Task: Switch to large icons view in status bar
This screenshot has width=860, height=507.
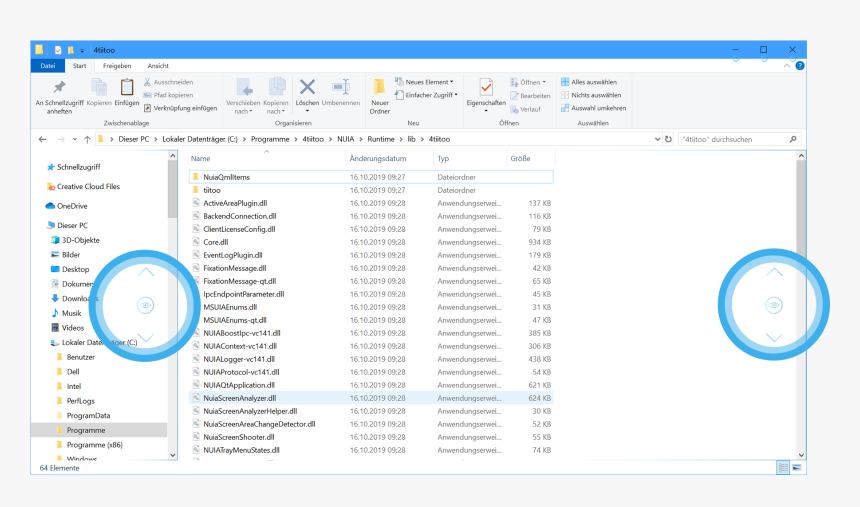Action: [797, 467]
